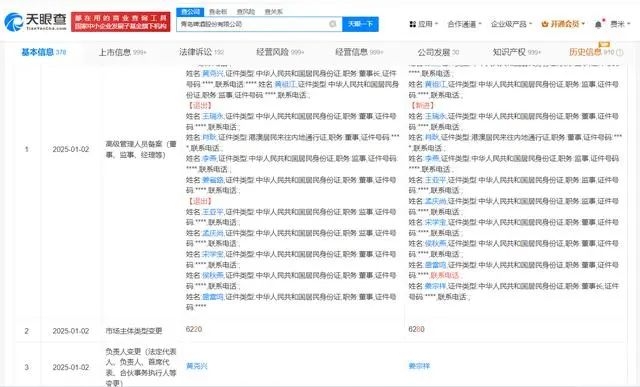Select the 查老板 search tab
The width and height of the screenshot is (640, 387).
coord(218,12)
